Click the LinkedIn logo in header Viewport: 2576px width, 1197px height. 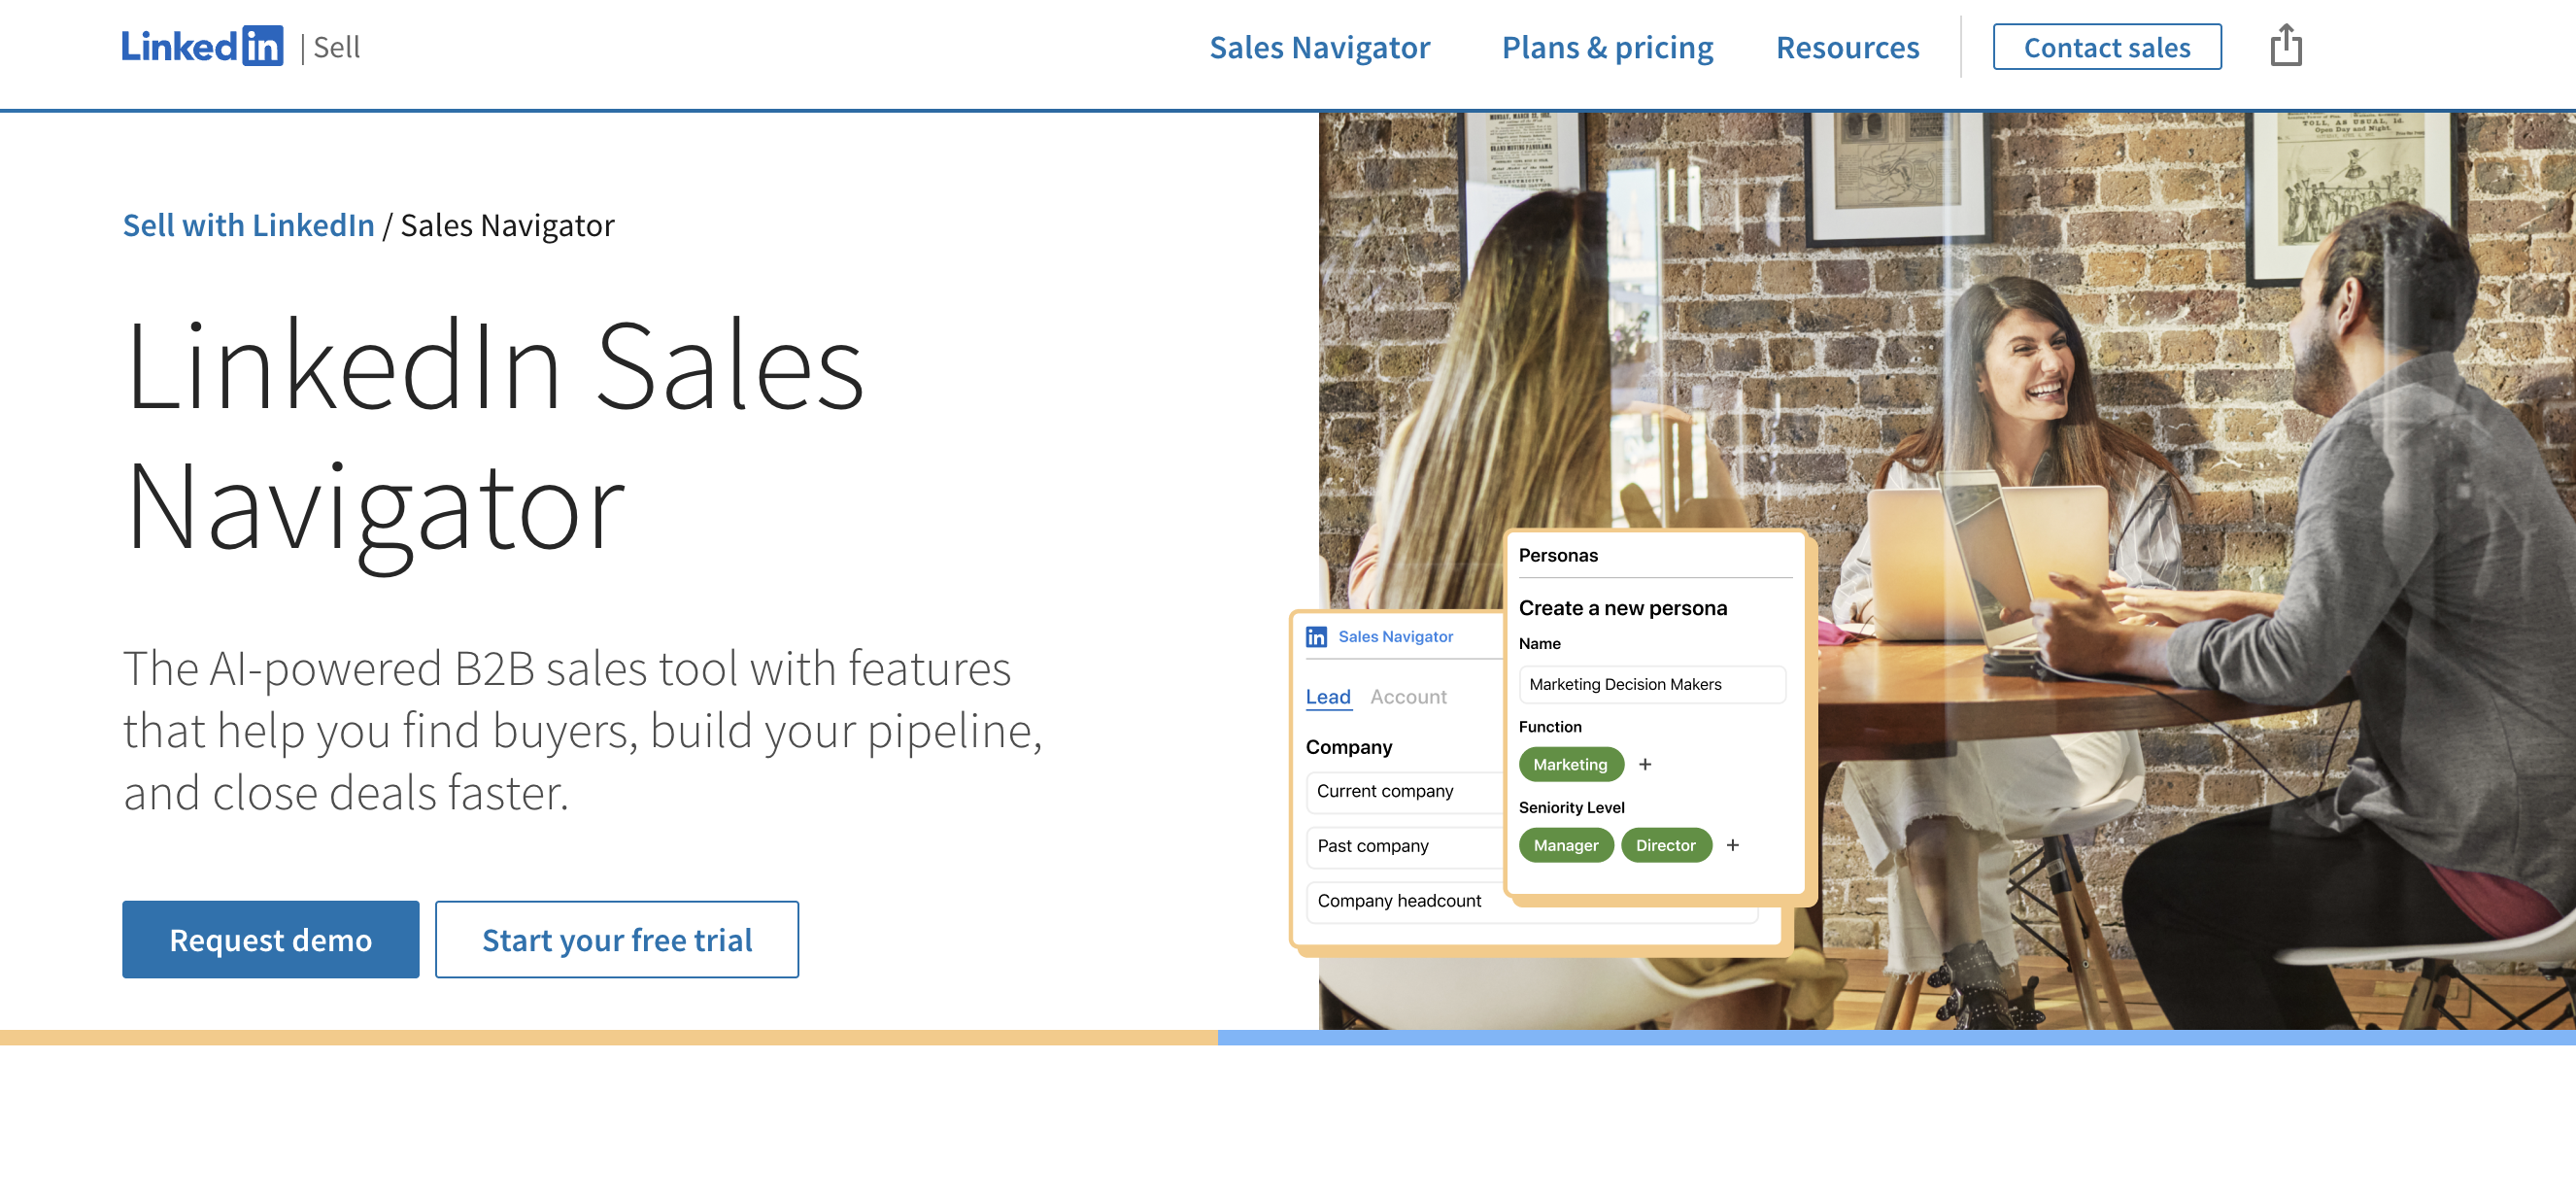(203, 47)
